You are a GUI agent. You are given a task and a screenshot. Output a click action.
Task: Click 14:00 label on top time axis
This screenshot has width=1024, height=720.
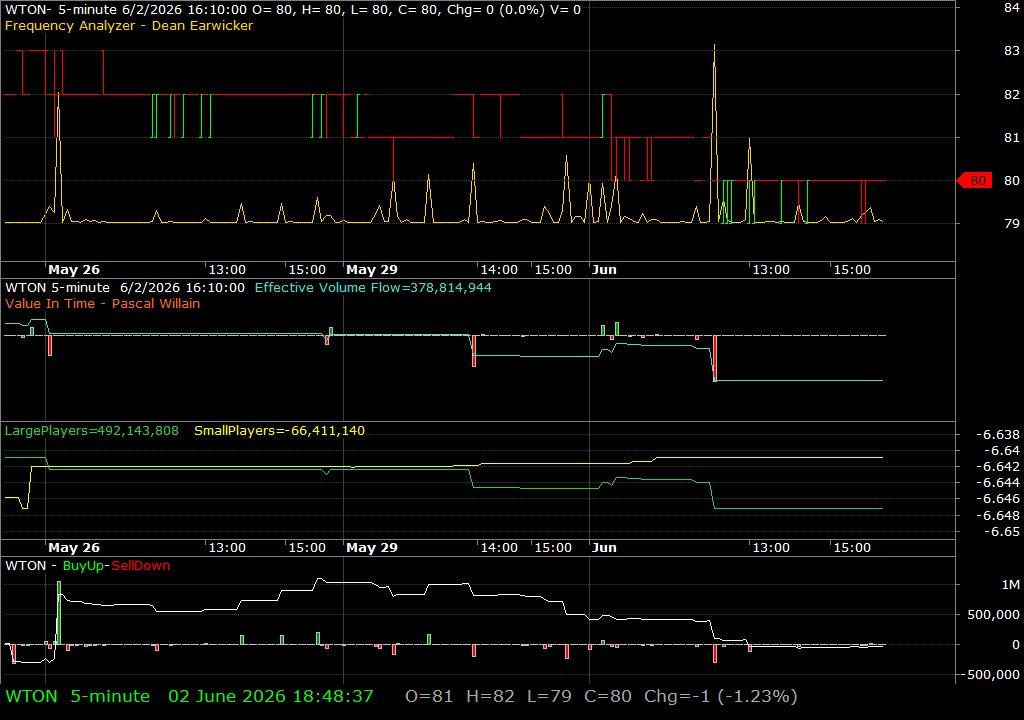499,270
